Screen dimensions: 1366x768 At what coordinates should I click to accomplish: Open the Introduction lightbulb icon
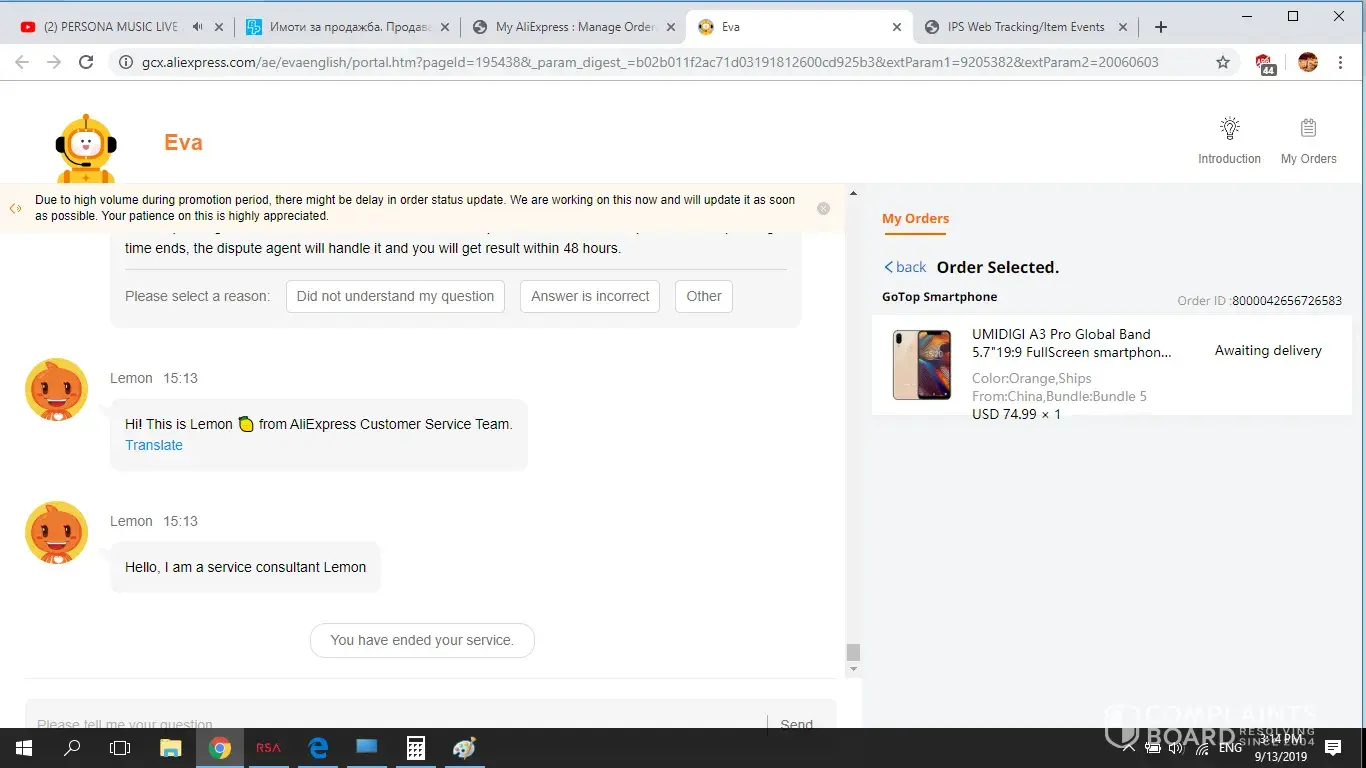pyautogui.click(x=1229, y=129)
